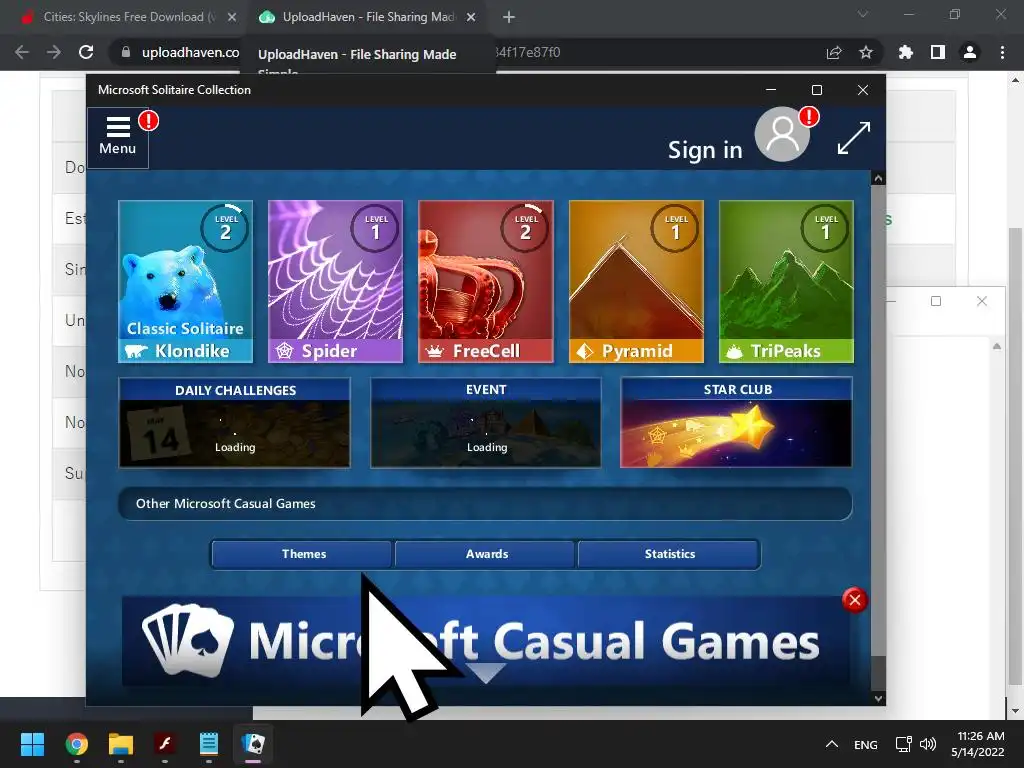Expand Other Microsoft Casual Games bar
1024x768 pixels.
[485, 504]
